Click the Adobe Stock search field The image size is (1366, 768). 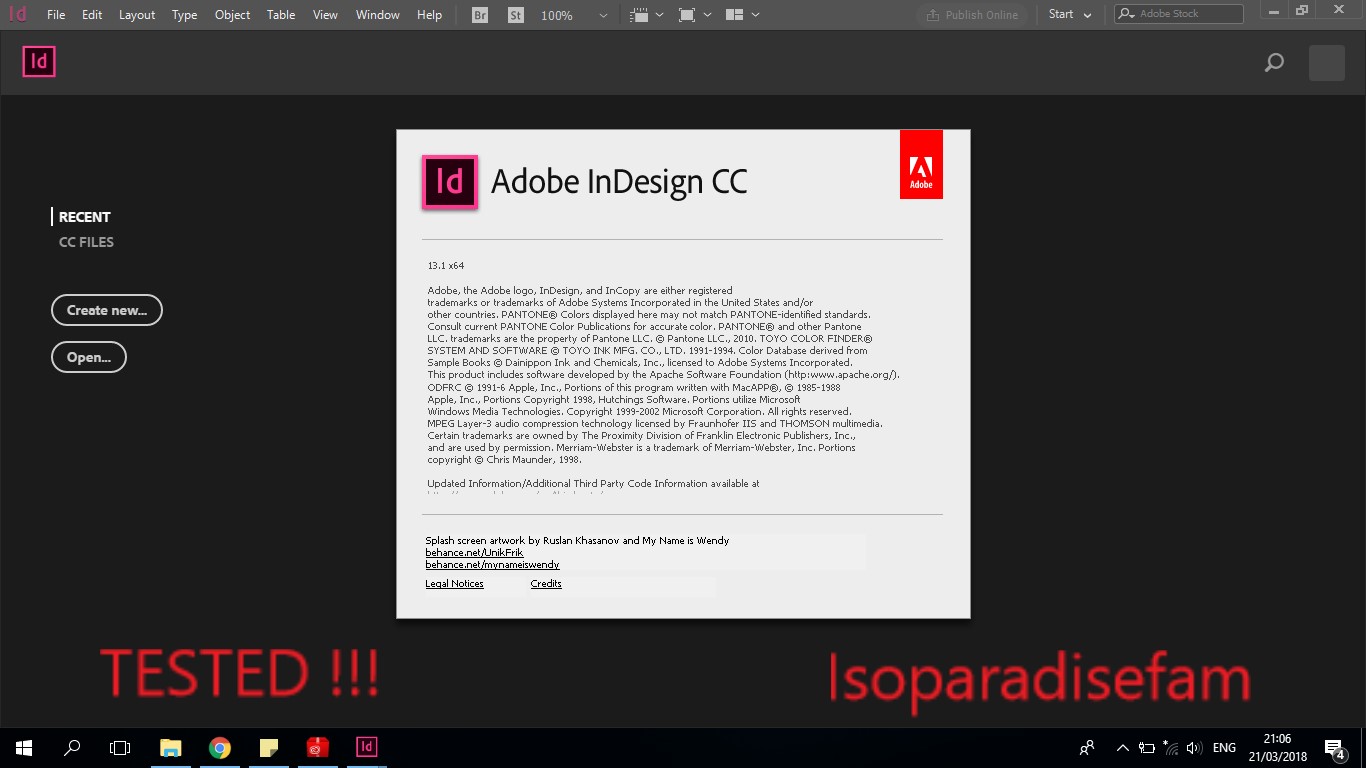pos(1179,14)
